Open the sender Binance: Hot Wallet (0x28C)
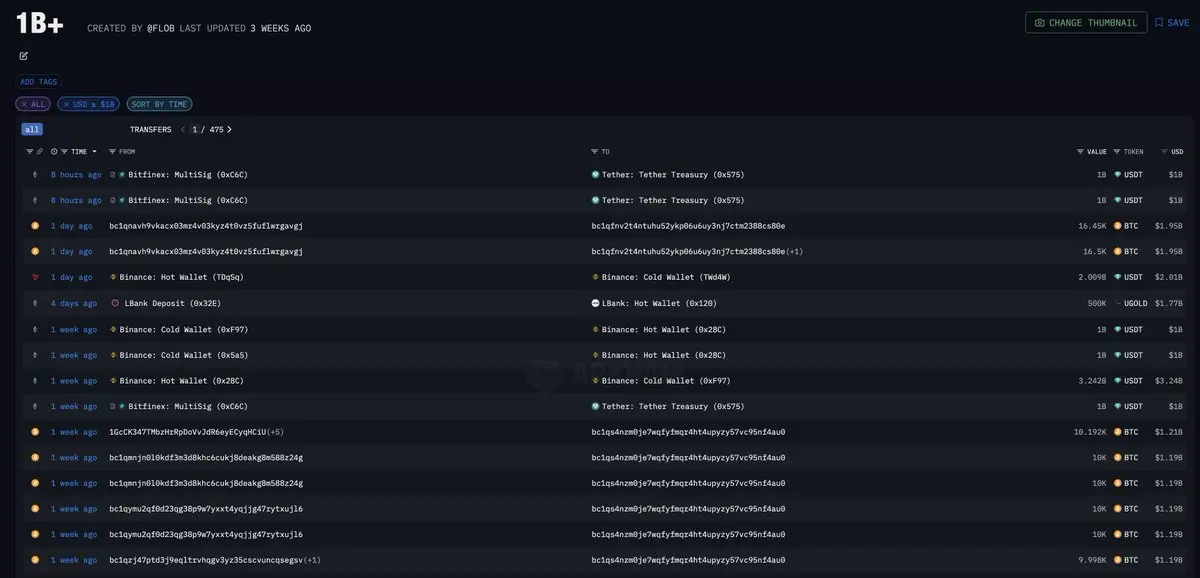The image size is (1200, 578). click(181, 380)
